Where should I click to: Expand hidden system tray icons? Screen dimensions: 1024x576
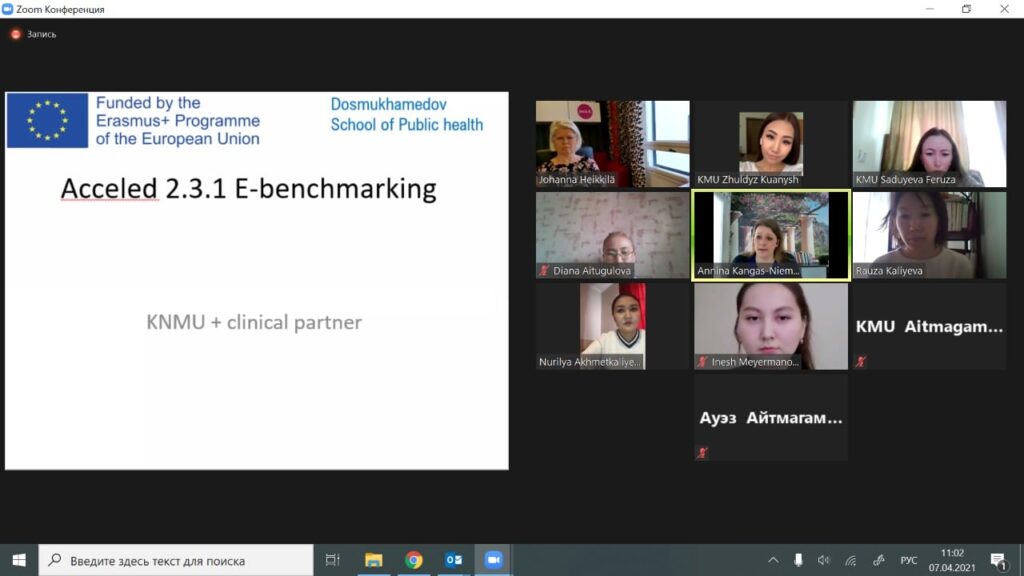point(773,560)
